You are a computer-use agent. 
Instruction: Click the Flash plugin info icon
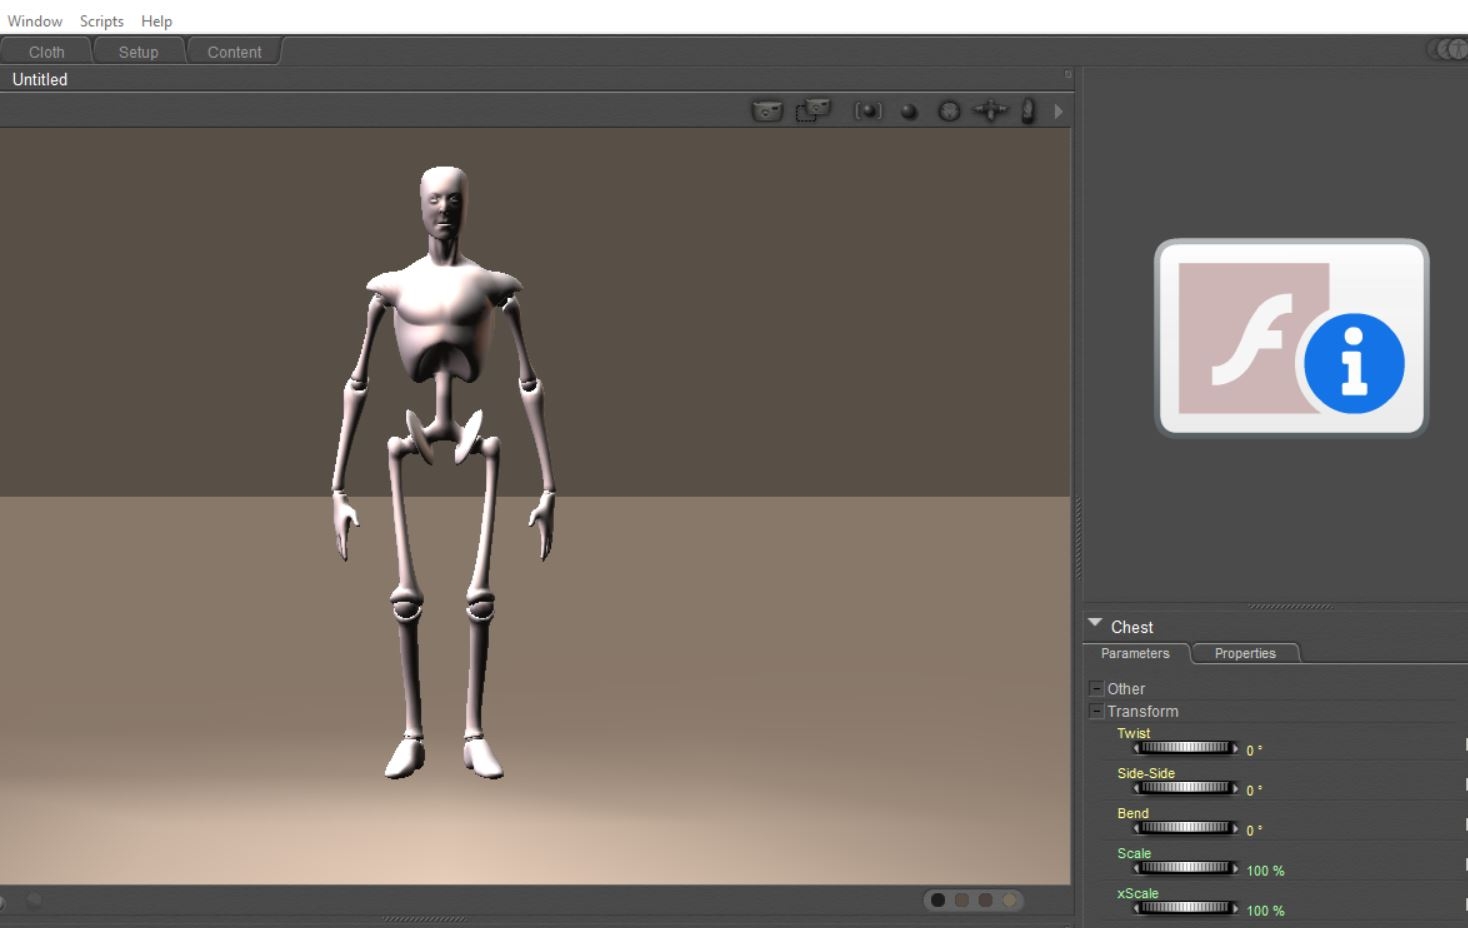tap(1291, 338)
